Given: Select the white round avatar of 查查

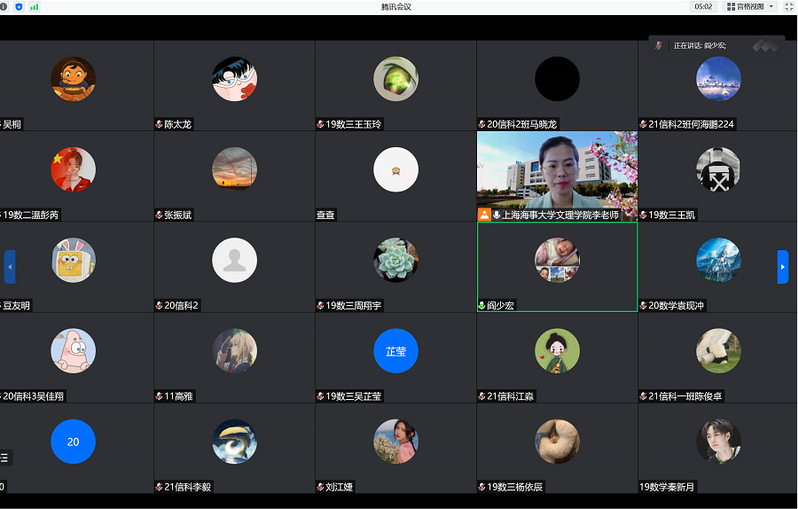Looking at the screenshot, I should (396, 169).
